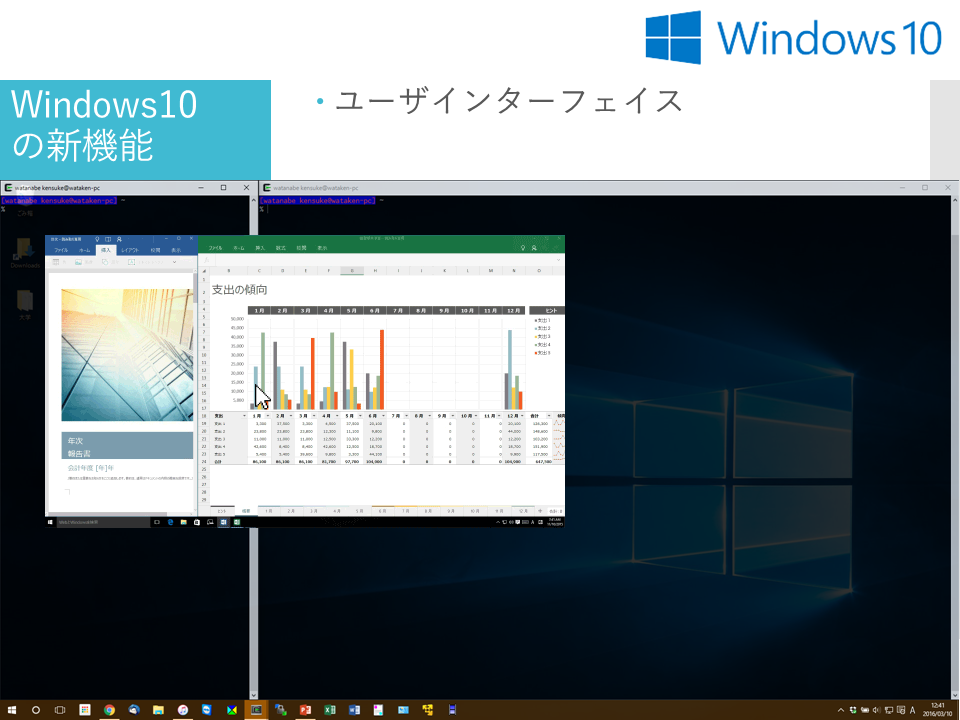Switch to the ホーム tab in Word

[84, 250]
